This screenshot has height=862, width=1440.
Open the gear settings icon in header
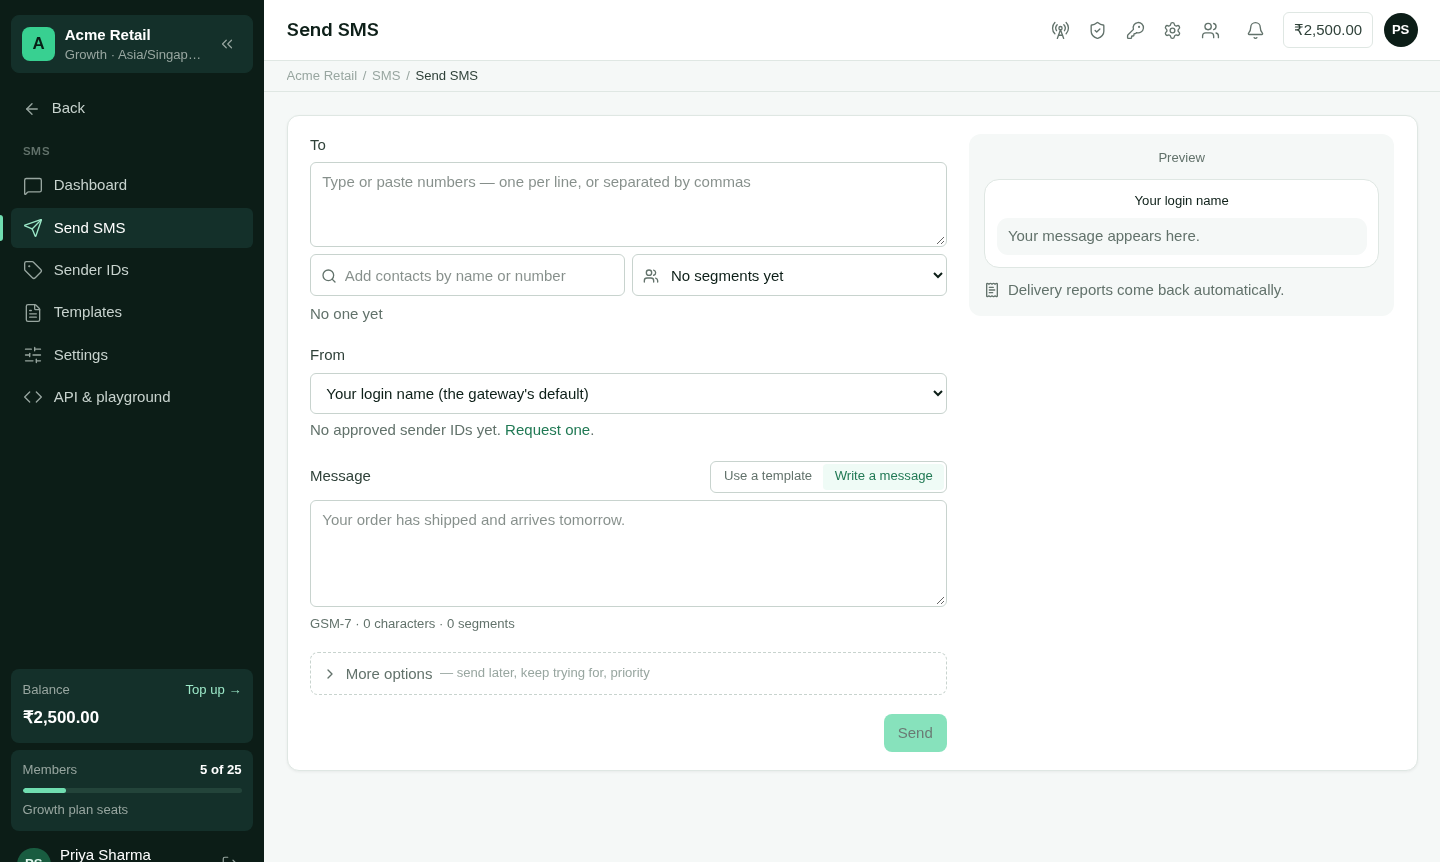[1172, 30]
